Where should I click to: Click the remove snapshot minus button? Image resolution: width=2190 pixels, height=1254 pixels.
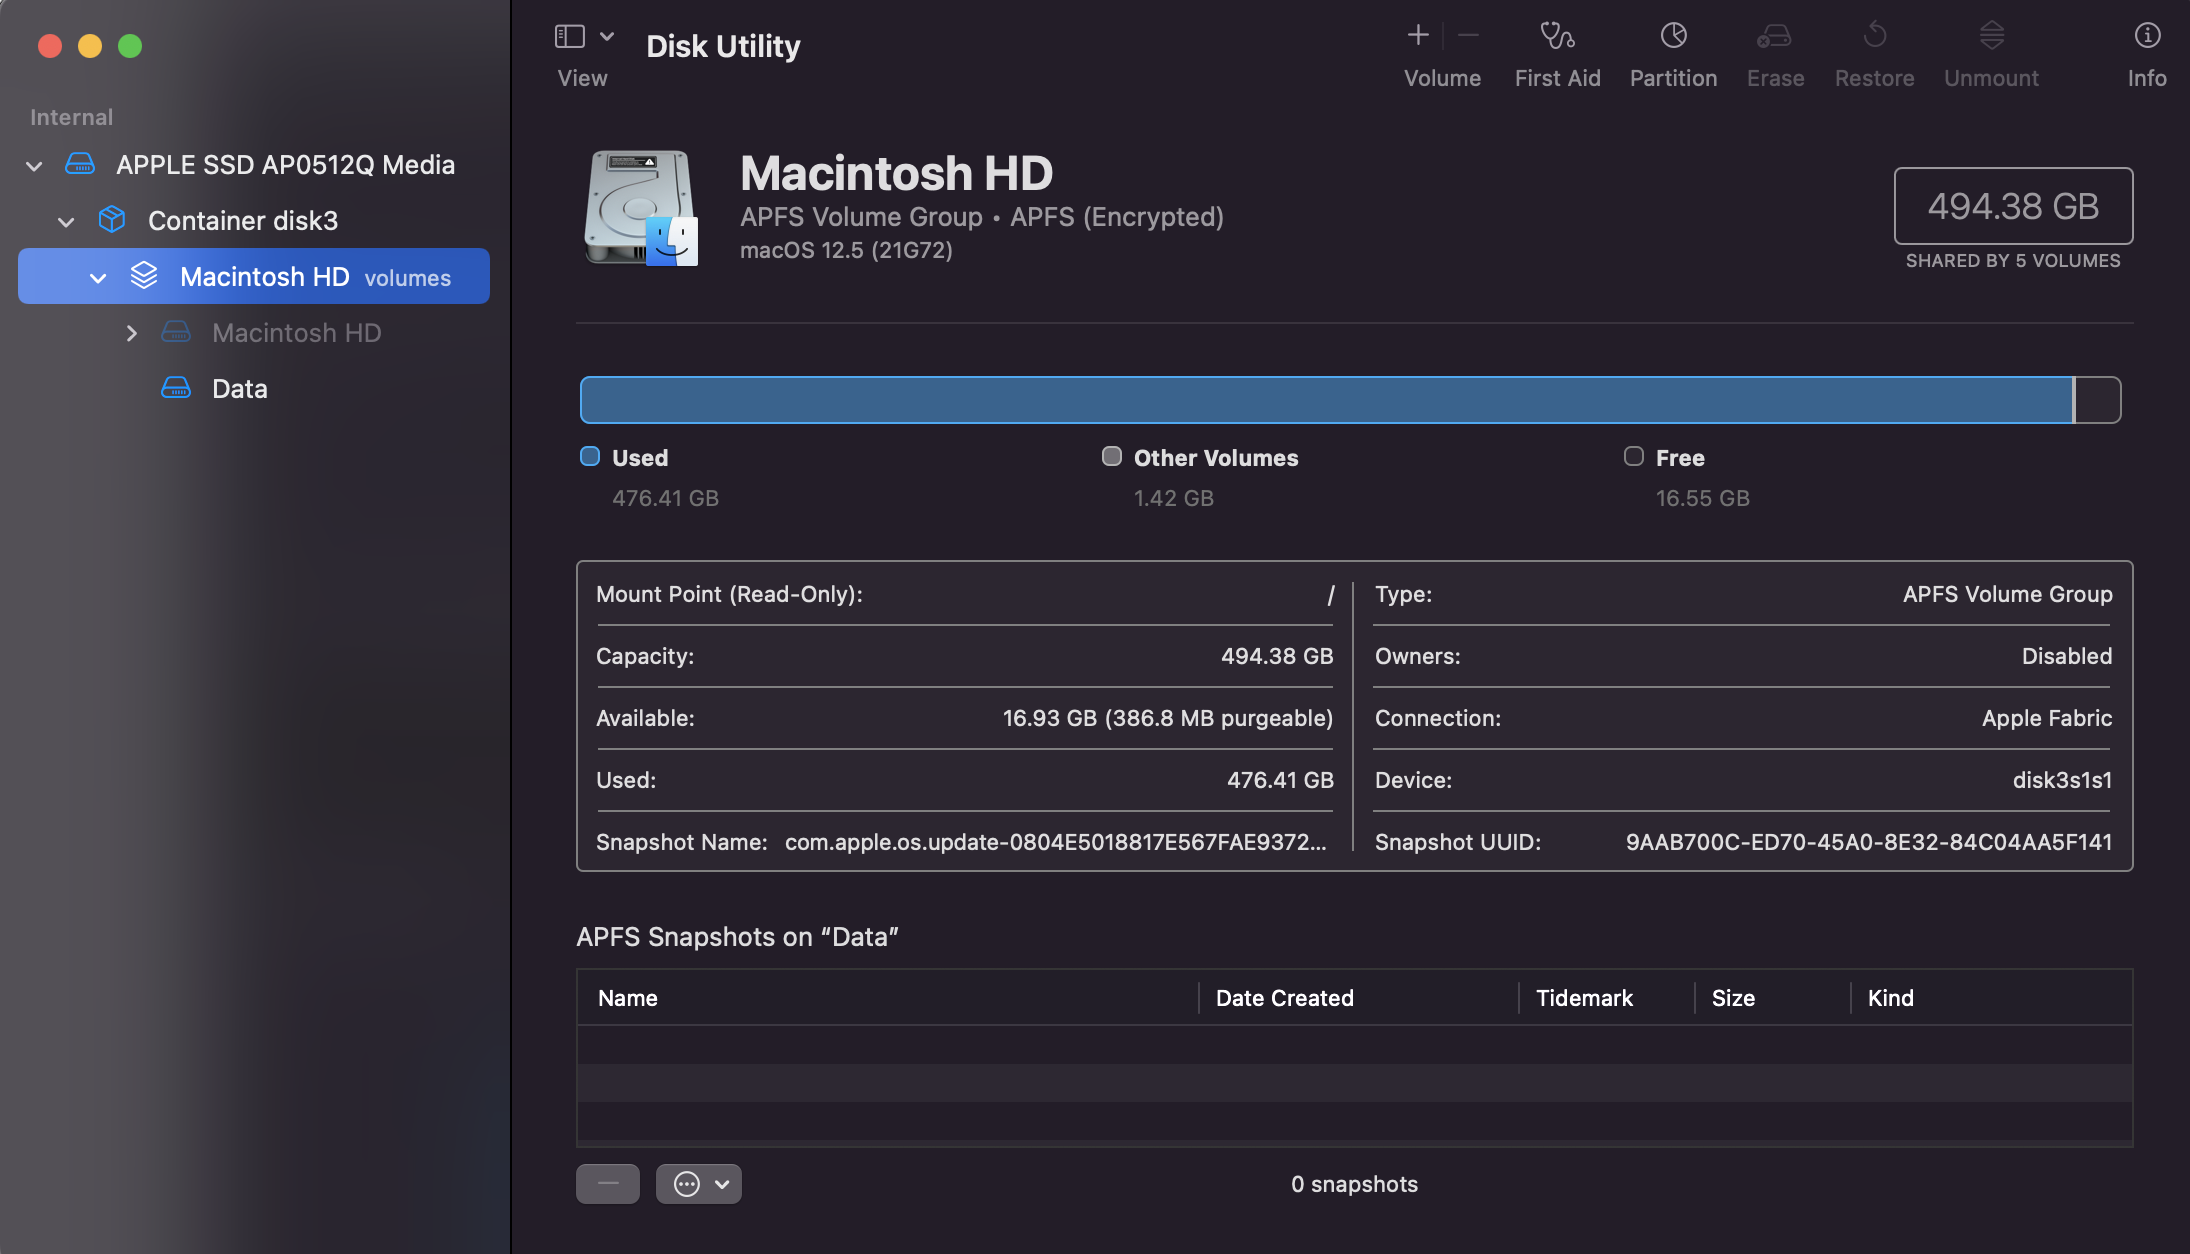pos(607,1184)
